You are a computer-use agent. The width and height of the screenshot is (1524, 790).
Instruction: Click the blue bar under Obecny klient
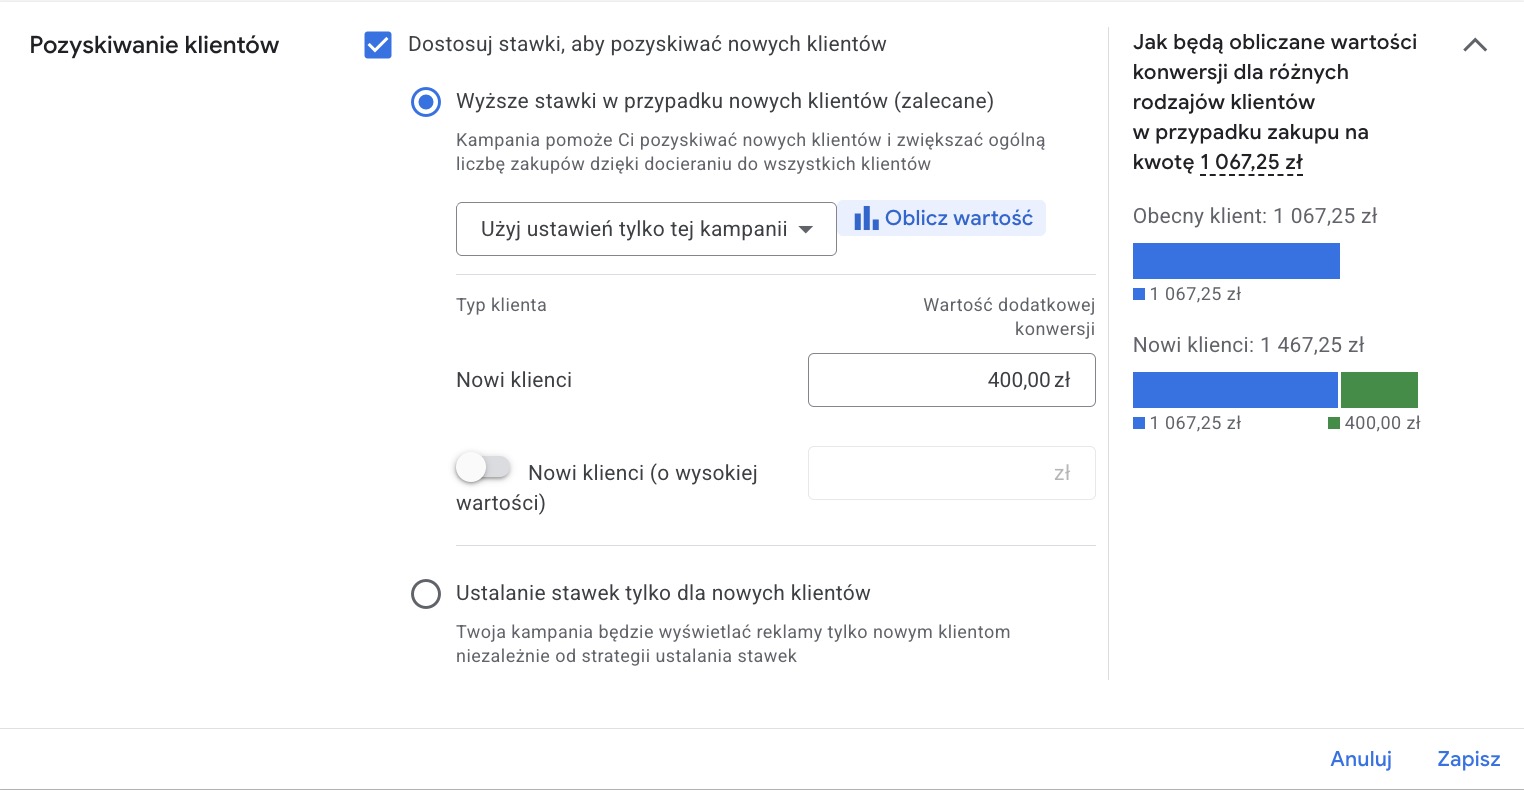click(1236, 261)
